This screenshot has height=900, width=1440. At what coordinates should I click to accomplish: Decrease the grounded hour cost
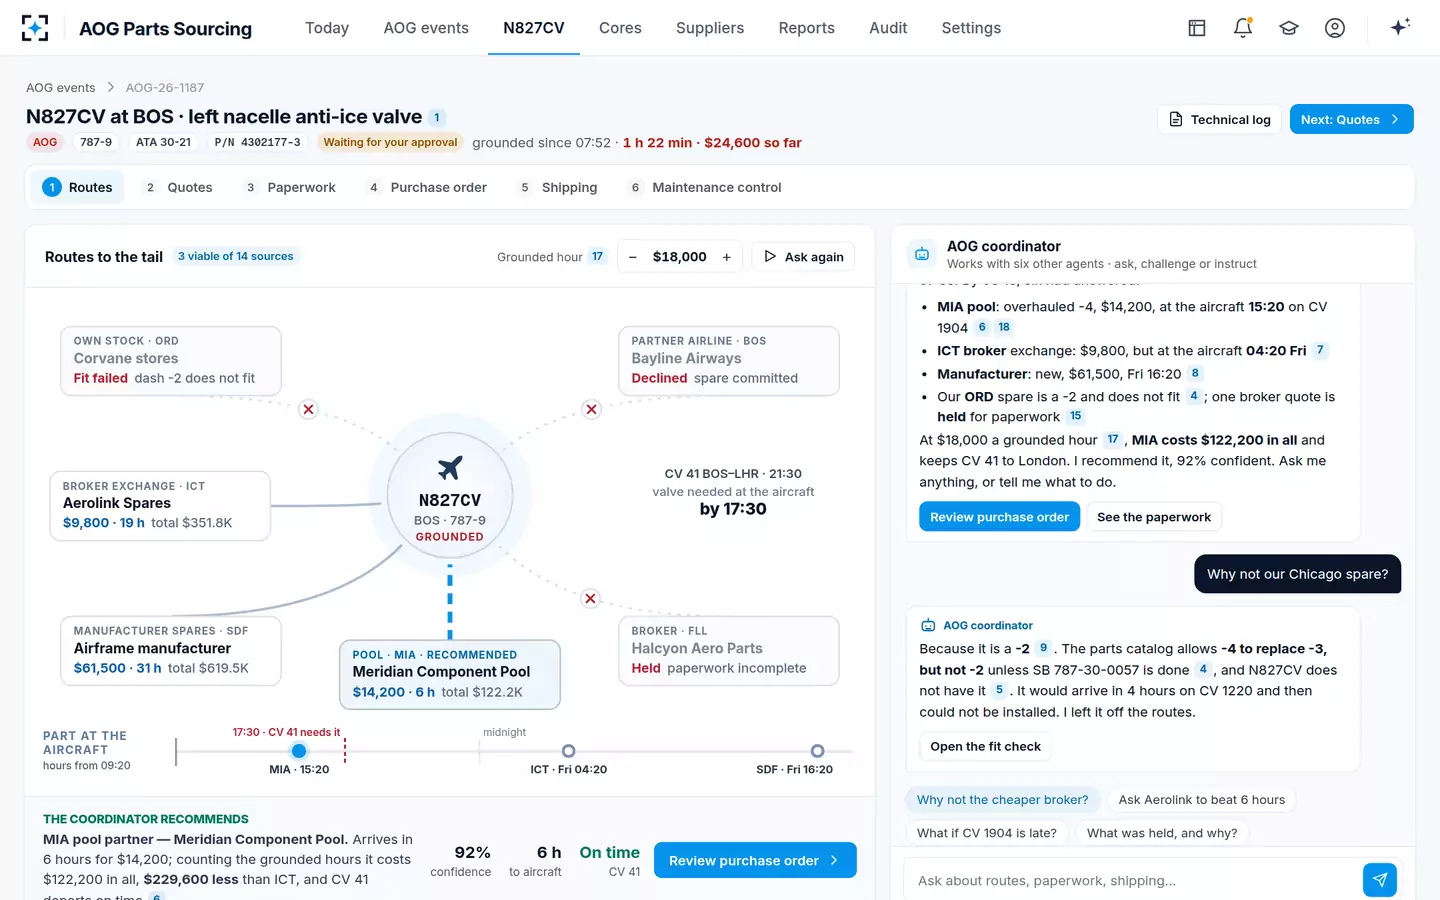(x=633, y=257)
